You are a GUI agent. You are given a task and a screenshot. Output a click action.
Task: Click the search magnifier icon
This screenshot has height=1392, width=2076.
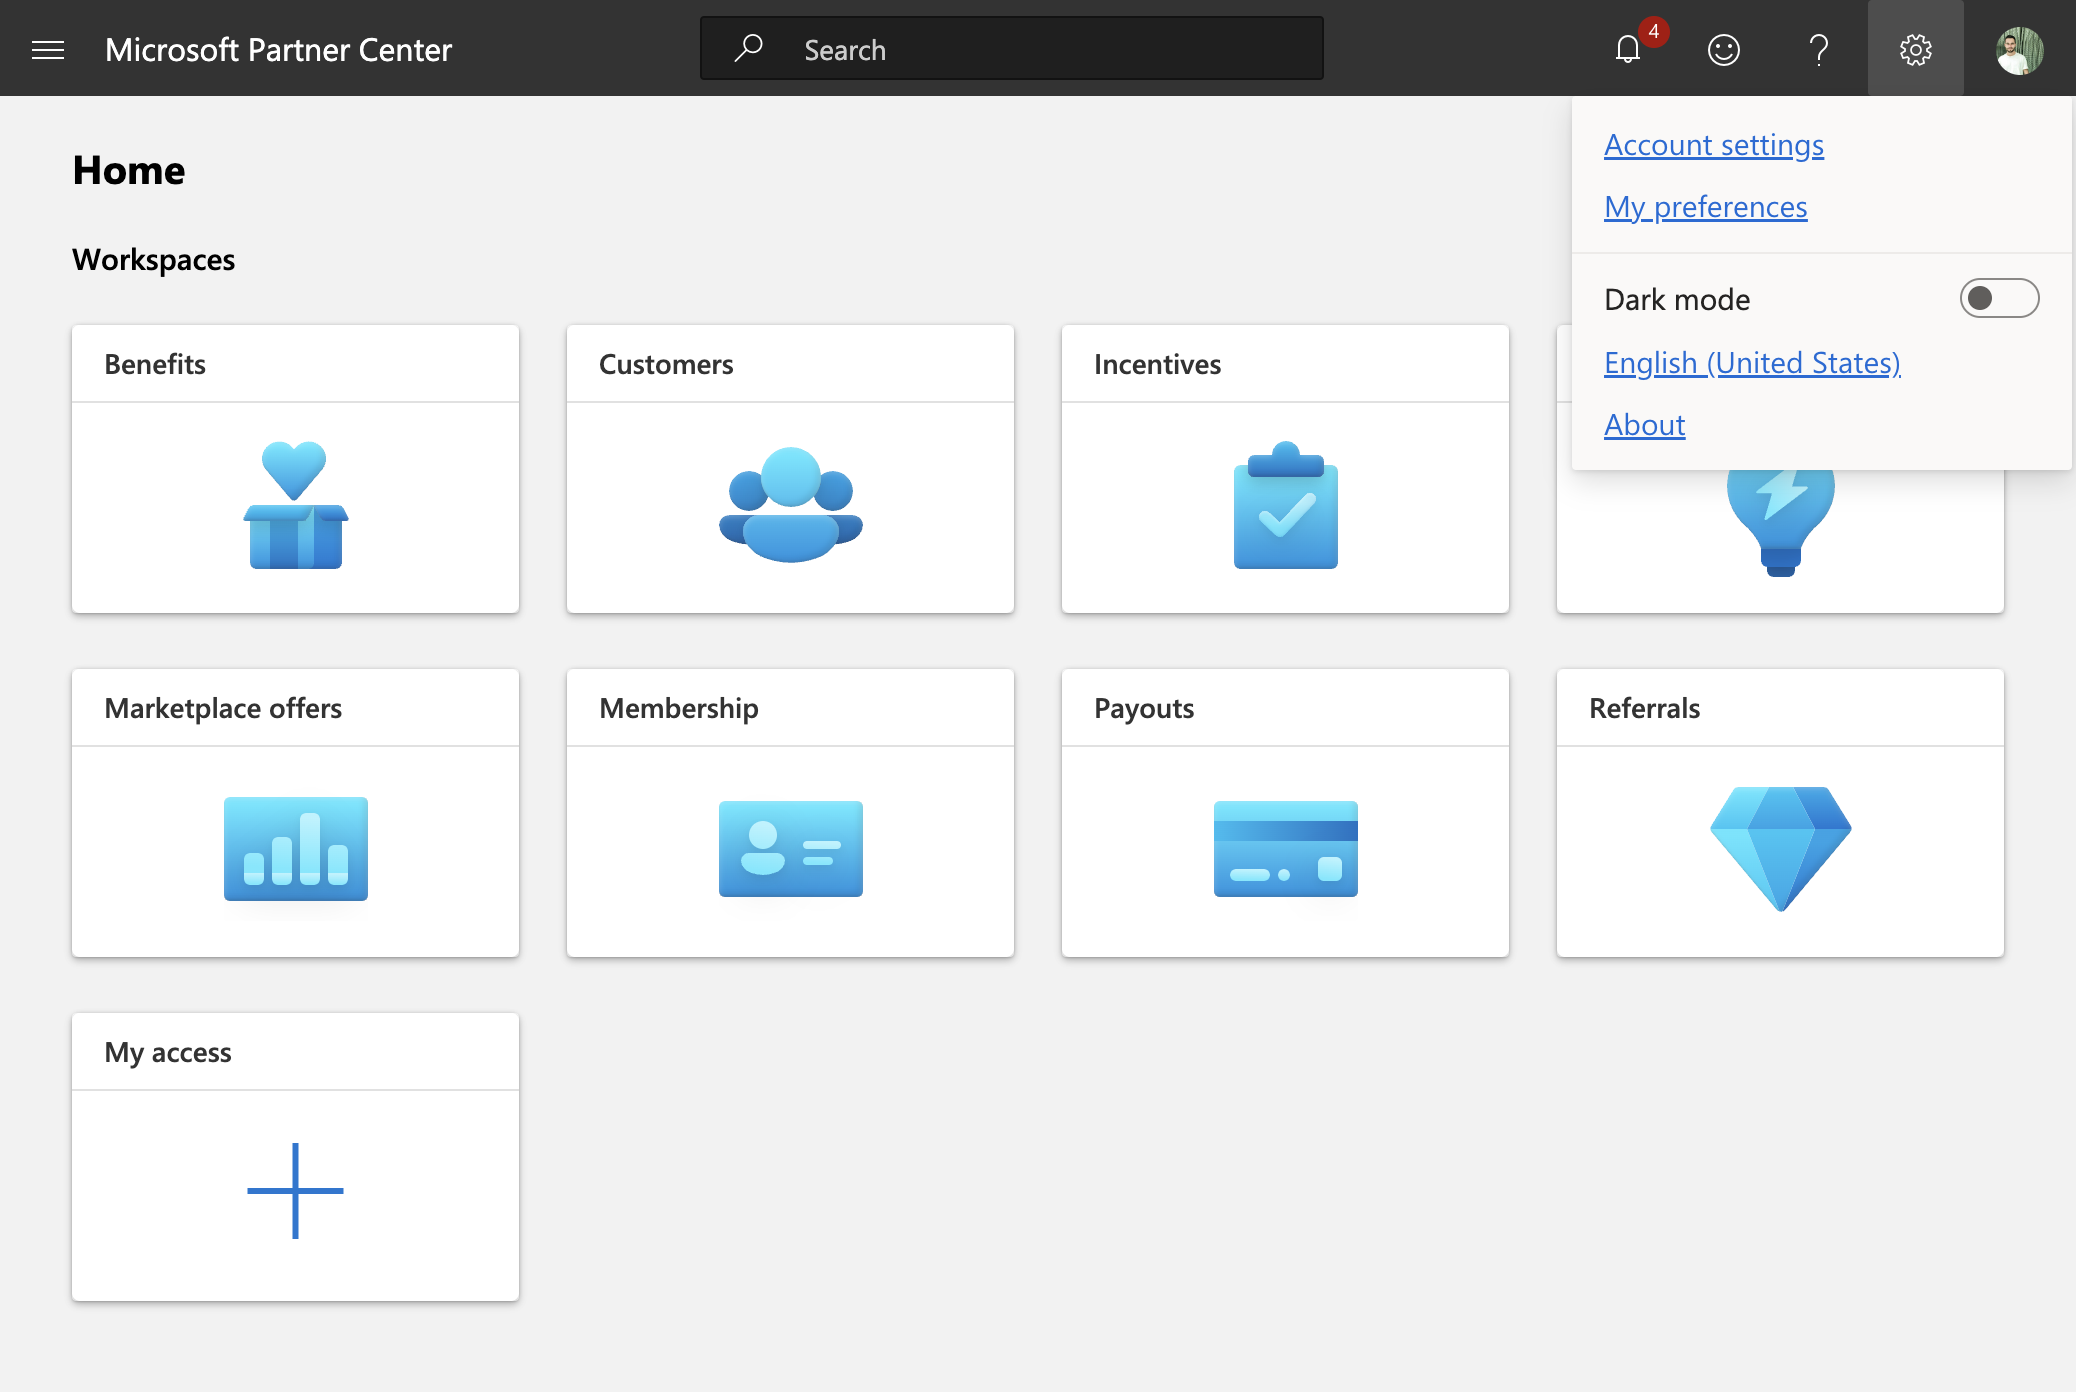[748, 48]
